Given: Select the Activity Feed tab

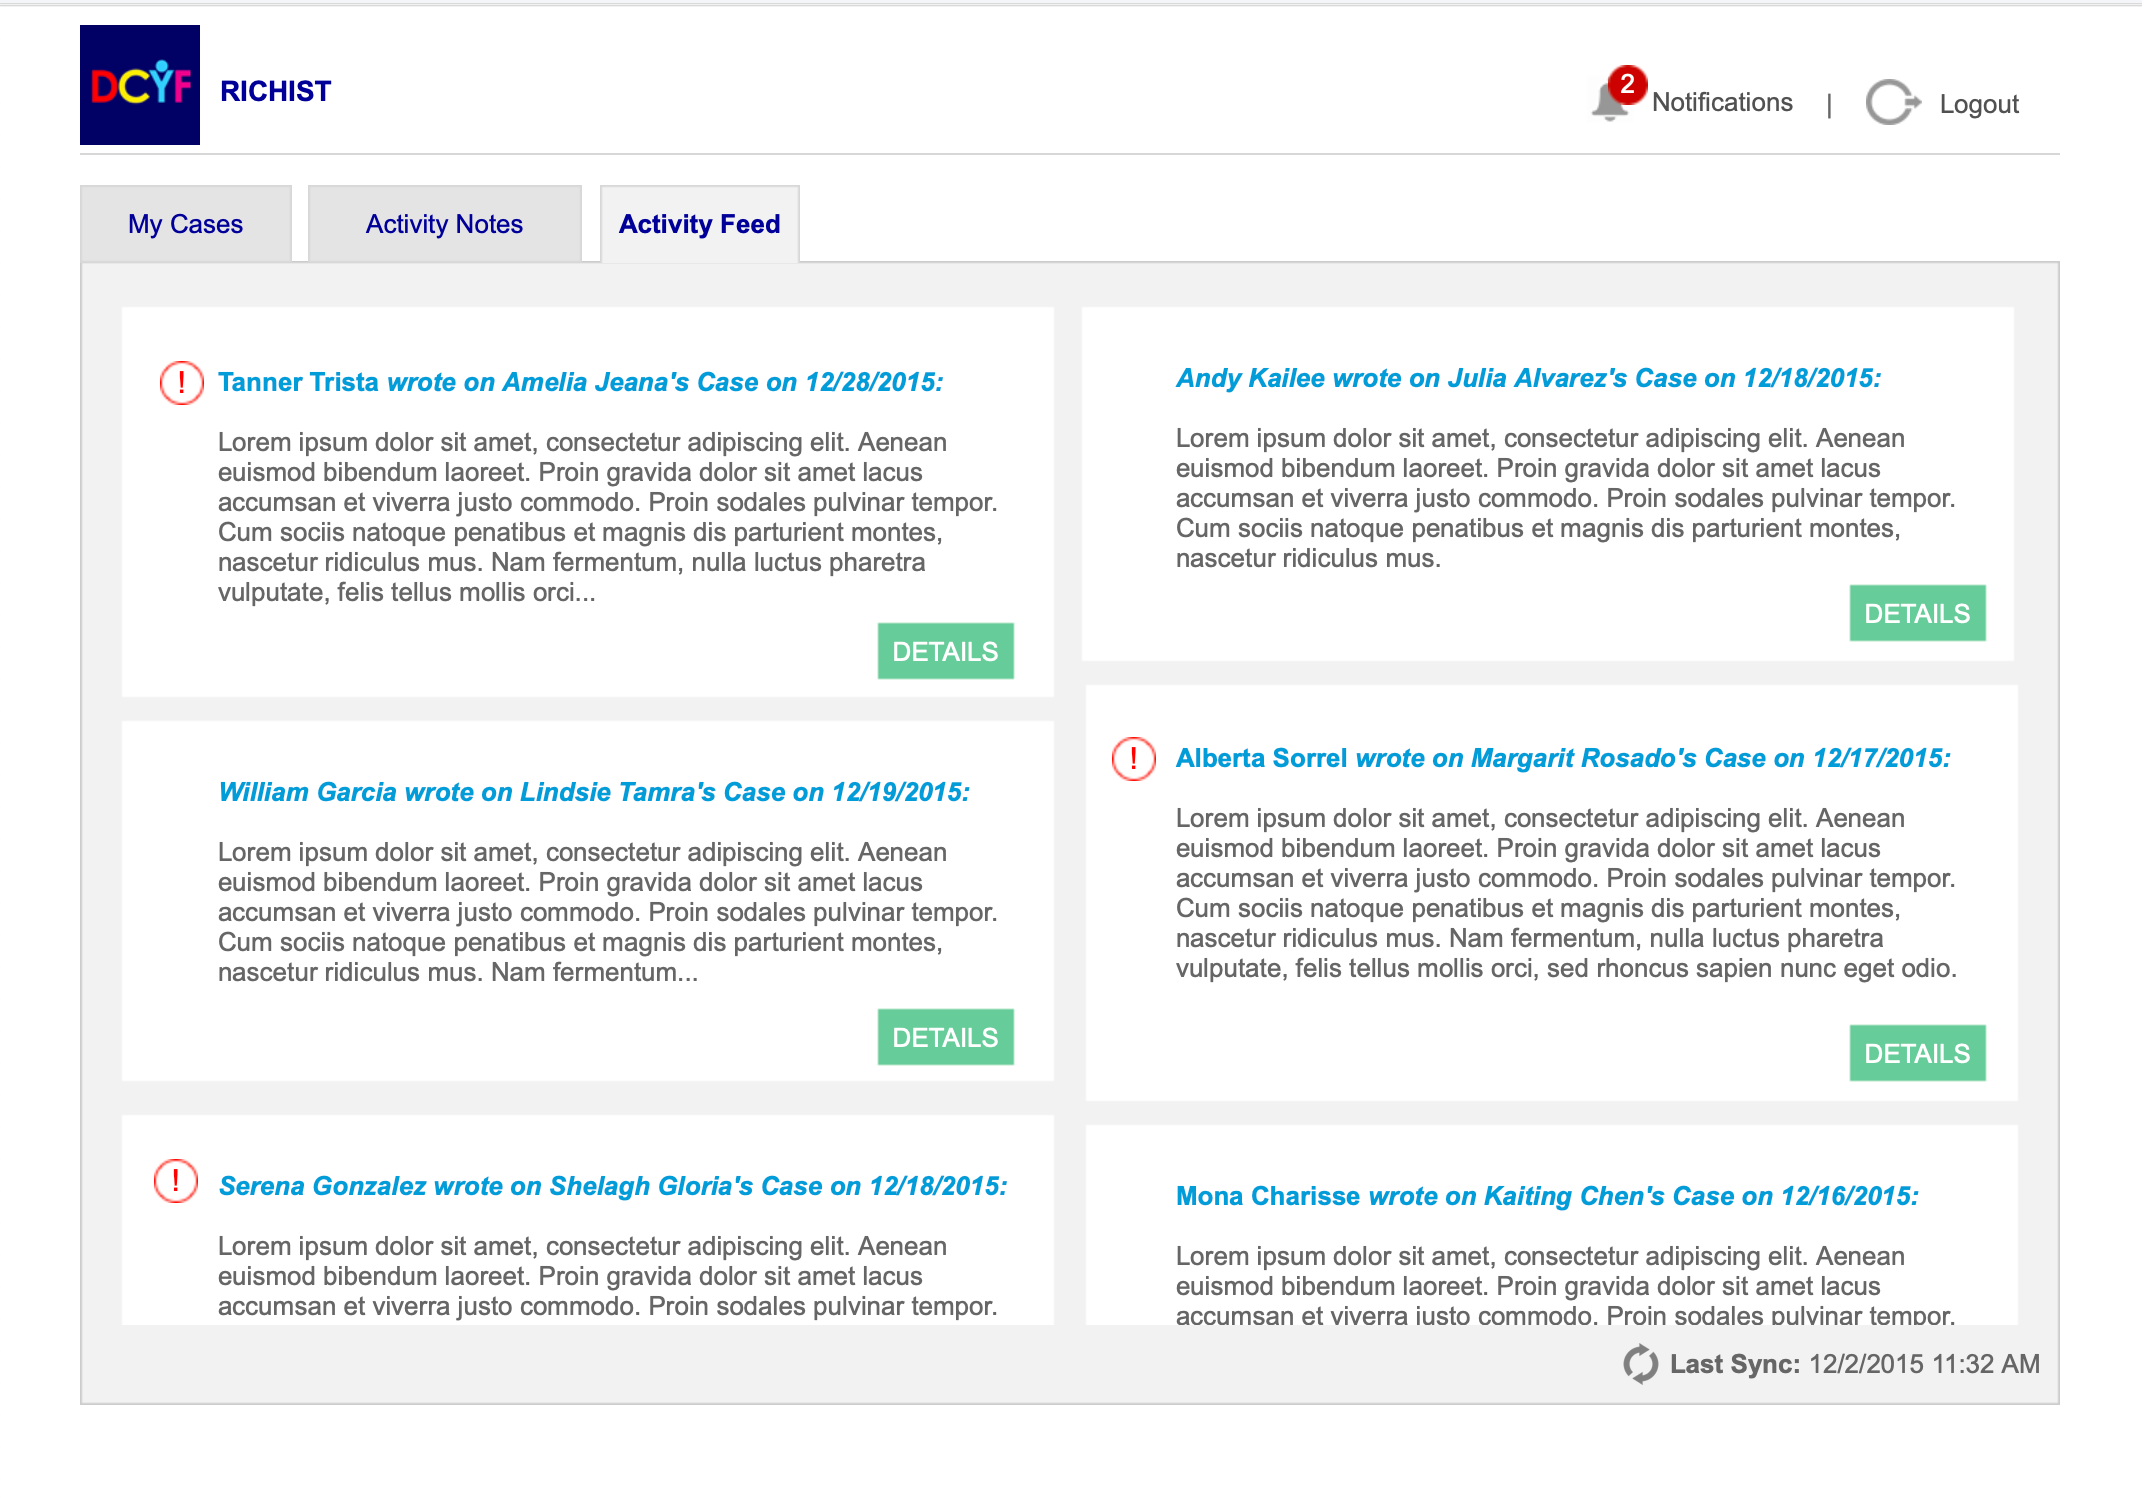Looking at the screenshot, I should 699,223.
